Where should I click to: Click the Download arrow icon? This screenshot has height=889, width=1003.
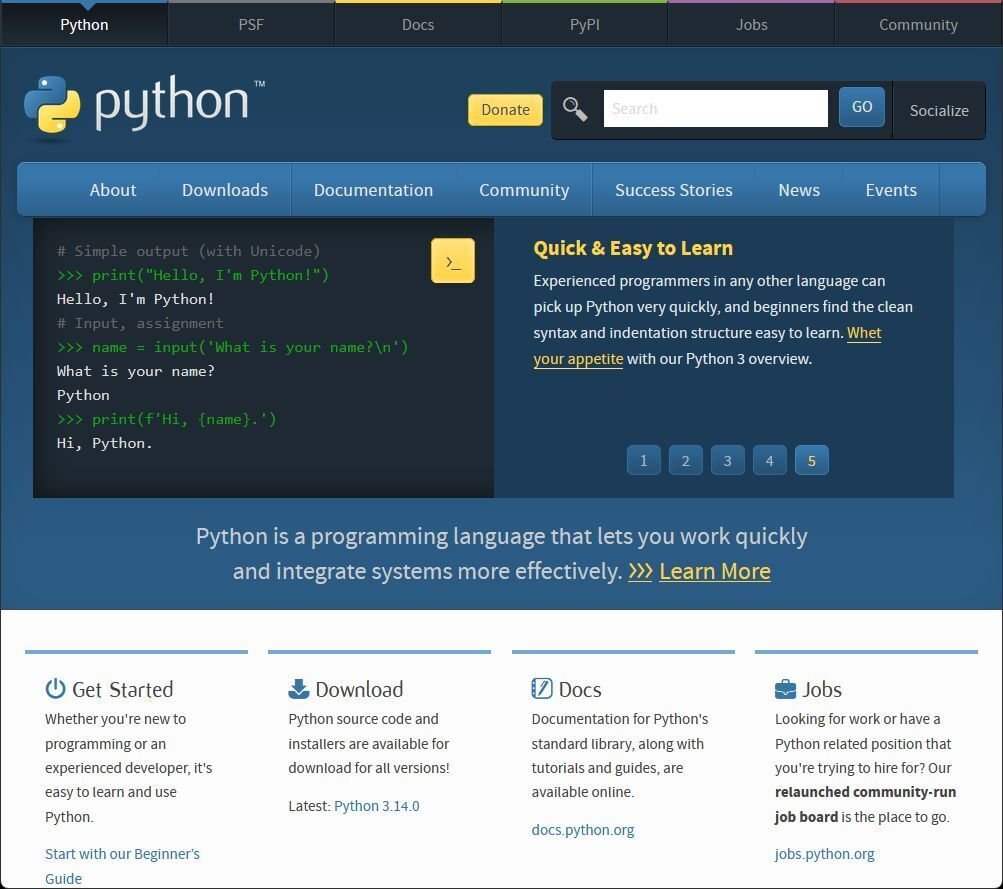[x=298, y=688]
